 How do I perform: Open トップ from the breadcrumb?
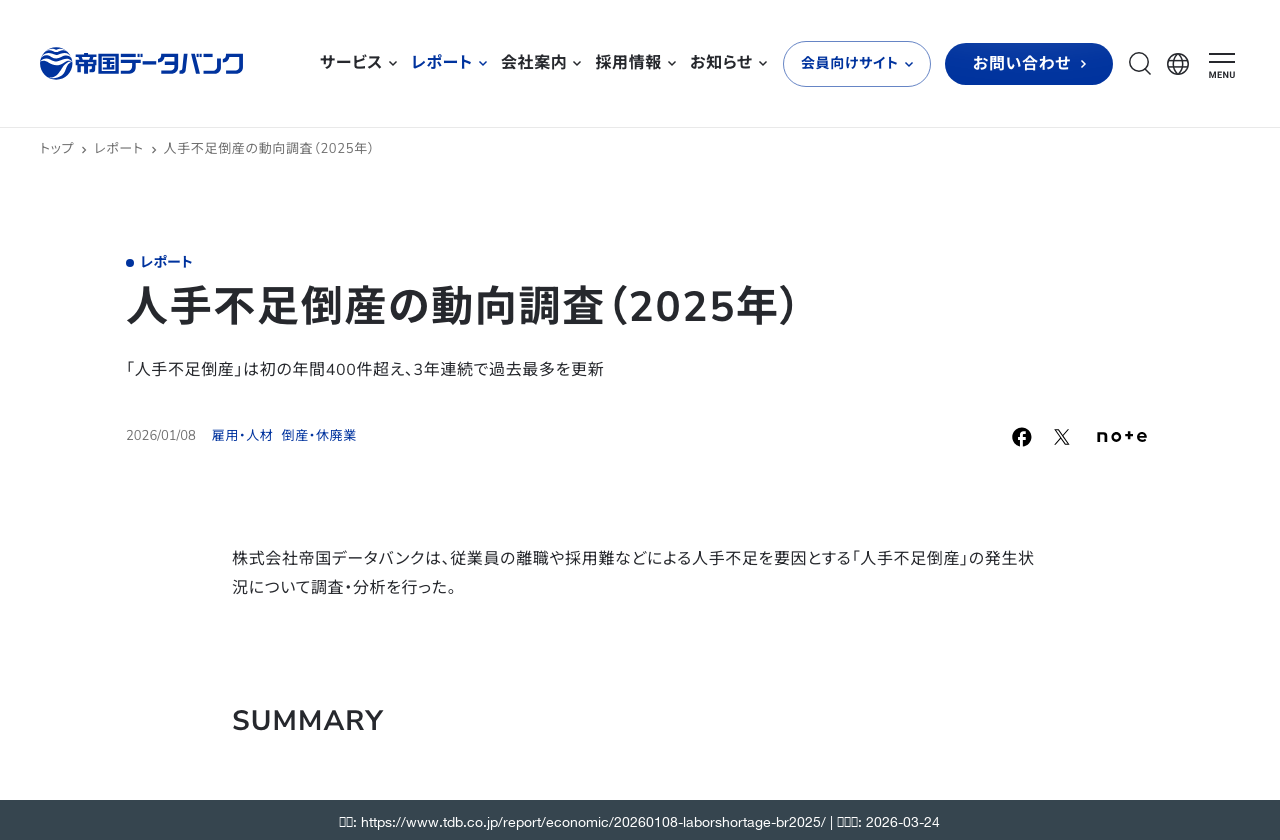tap(55, 146)
